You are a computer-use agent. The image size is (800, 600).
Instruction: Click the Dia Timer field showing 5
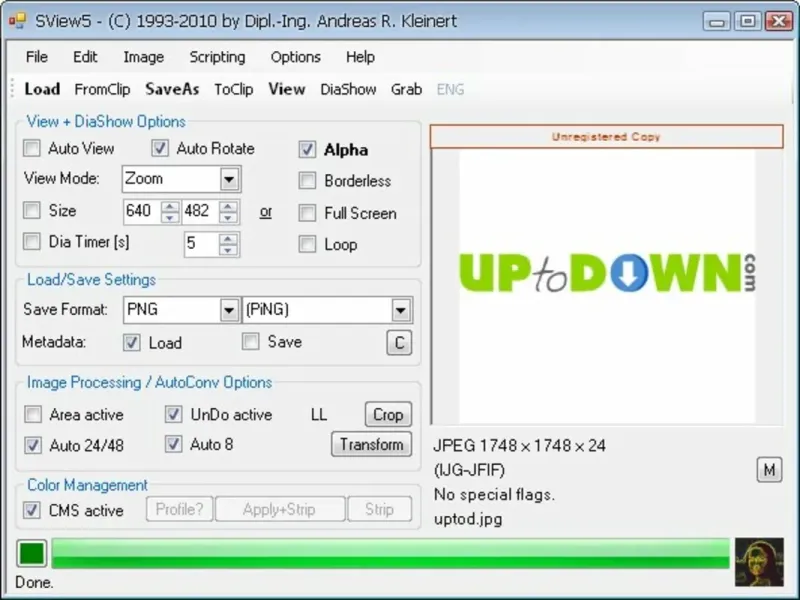pyautogui.click(x=202, y=244)
